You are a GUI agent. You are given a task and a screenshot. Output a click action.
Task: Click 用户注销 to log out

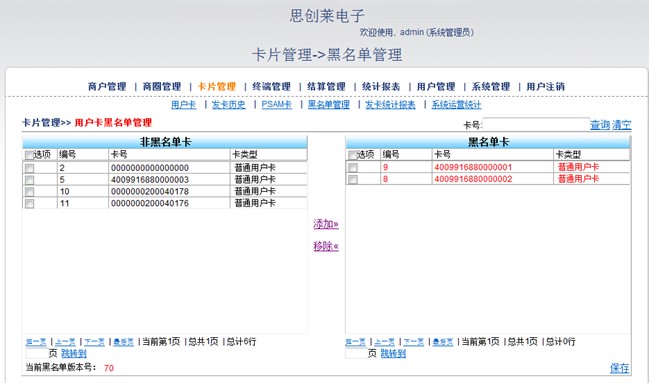[x=546, y=87]
